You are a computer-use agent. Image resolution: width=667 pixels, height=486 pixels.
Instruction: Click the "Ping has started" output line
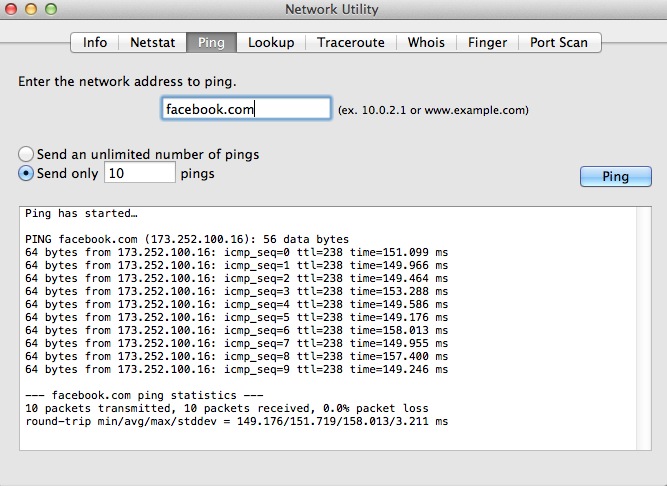82,214
